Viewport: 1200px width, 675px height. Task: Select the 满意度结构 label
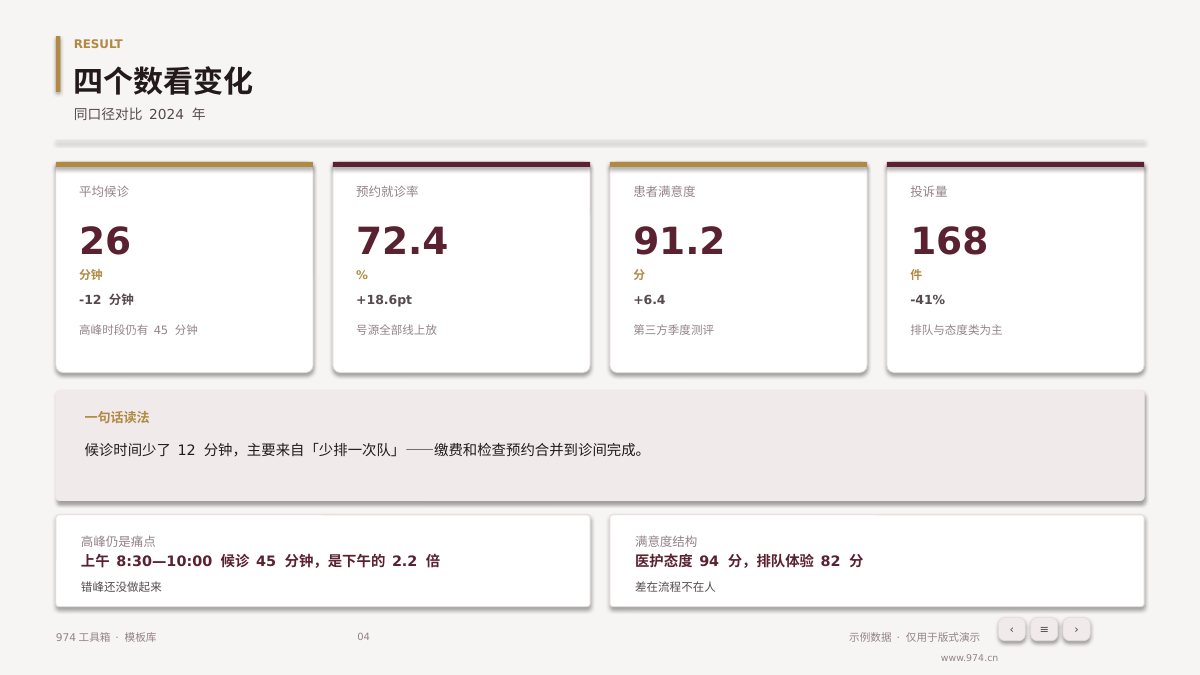(666, 541)
